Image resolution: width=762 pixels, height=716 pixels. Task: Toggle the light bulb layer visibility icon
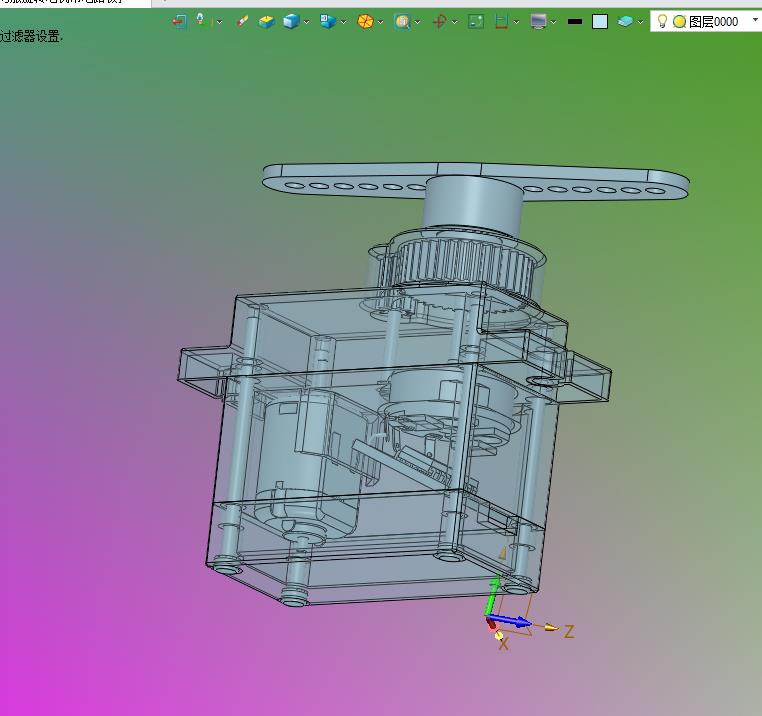tap(662, 21)
